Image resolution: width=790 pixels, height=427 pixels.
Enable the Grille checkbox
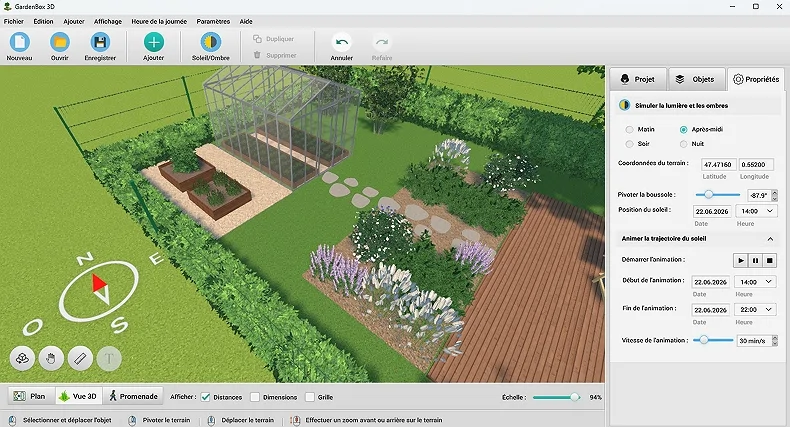pyautogui.click(x=310, y=397)
